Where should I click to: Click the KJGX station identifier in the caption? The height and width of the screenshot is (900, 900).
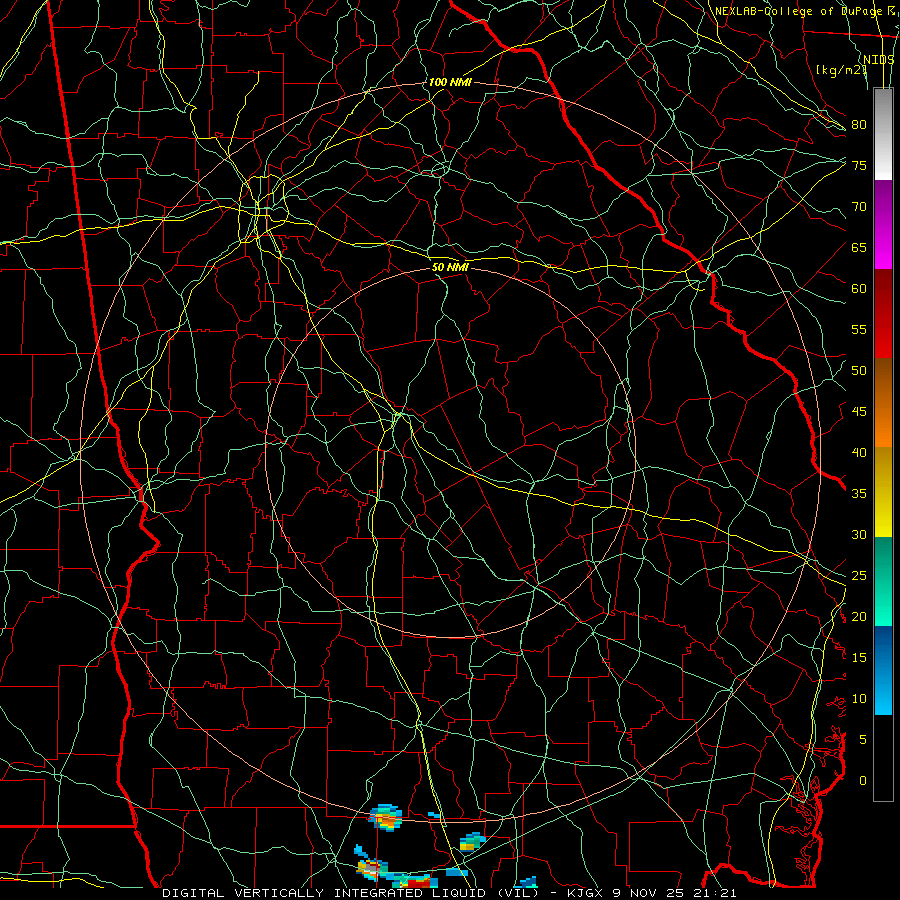pos(585,893)
